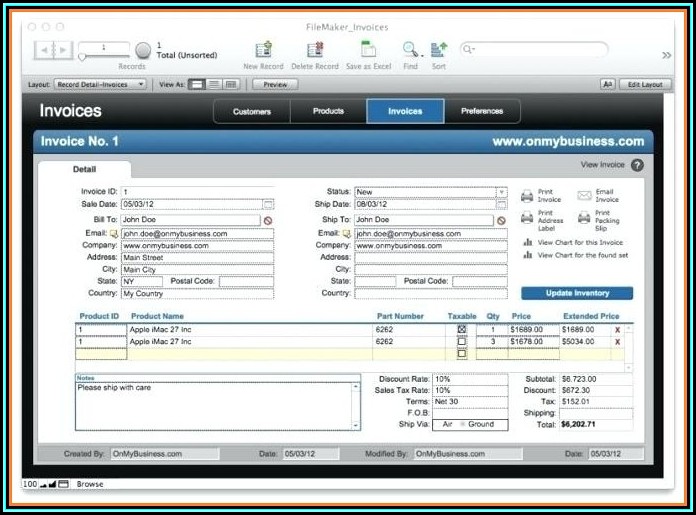The width and height of the screenshot is (696, 515).
Task: Switch to the Customers tab
Action: click(252, 111)
